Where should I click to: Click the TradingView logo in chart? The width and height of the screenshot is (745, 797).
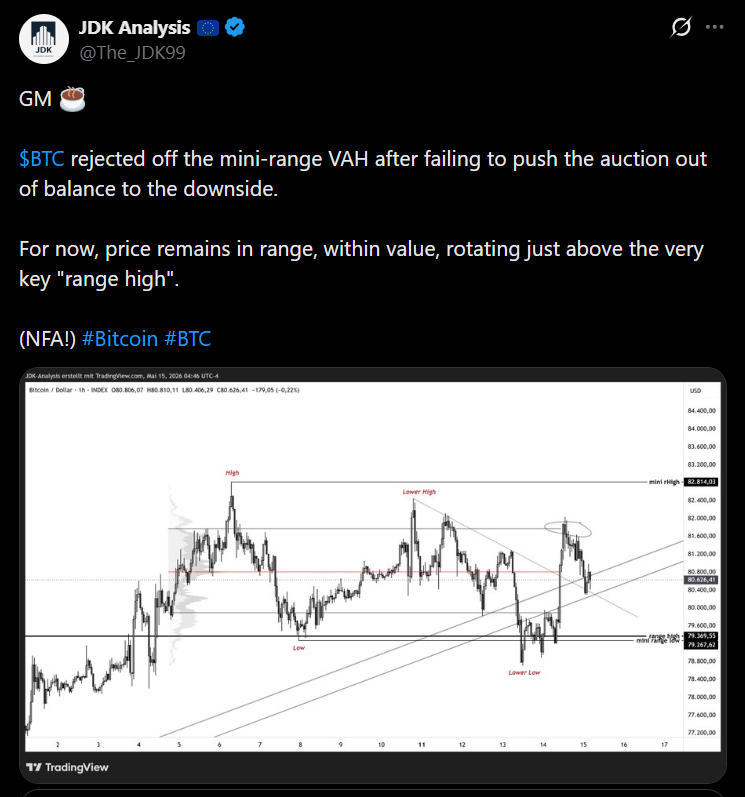68,767
